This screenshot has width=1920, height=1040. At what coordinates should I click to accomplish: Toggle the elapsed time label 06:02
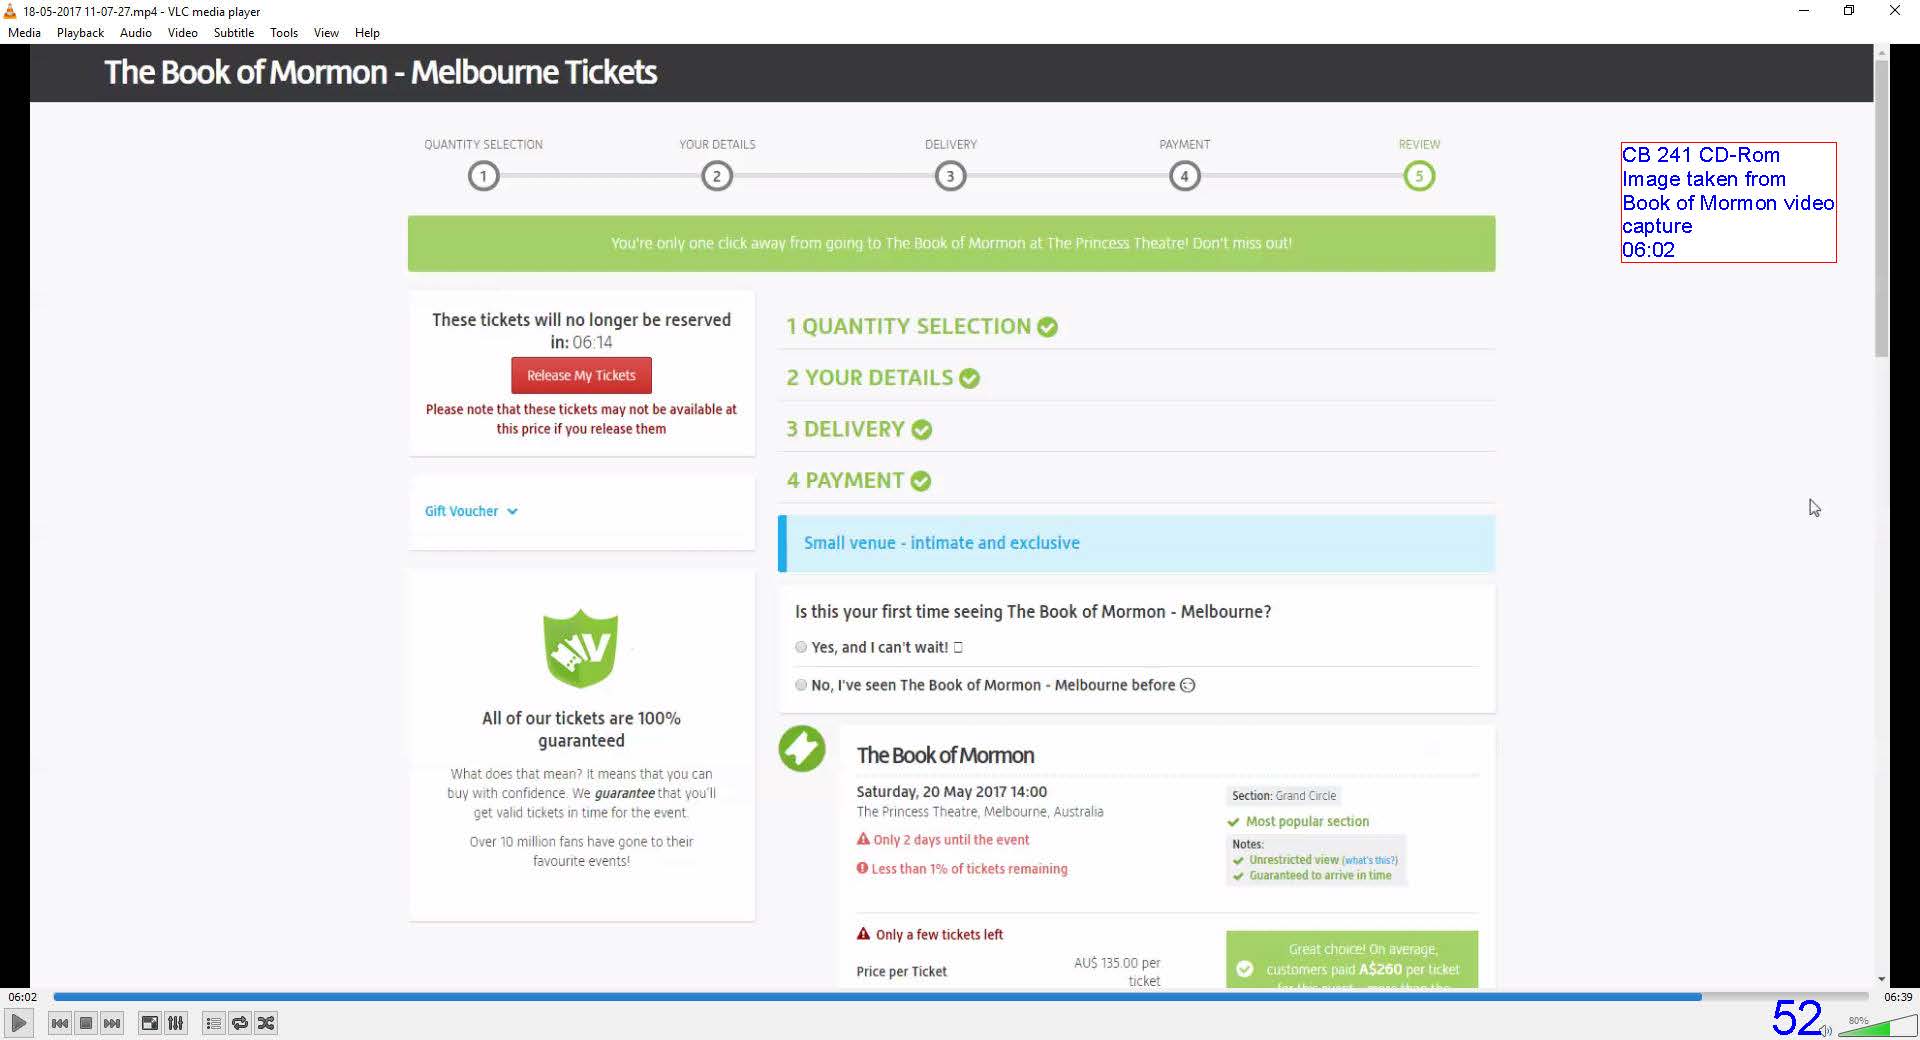(22, 997)
